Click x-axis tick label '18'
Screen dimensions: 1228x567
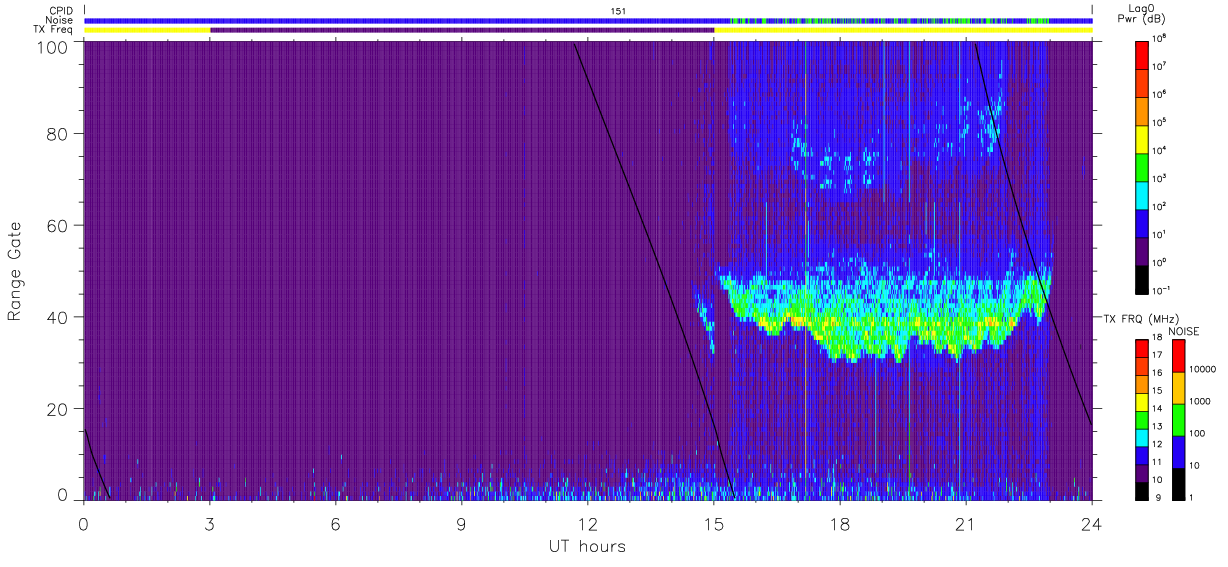[840, 524]
